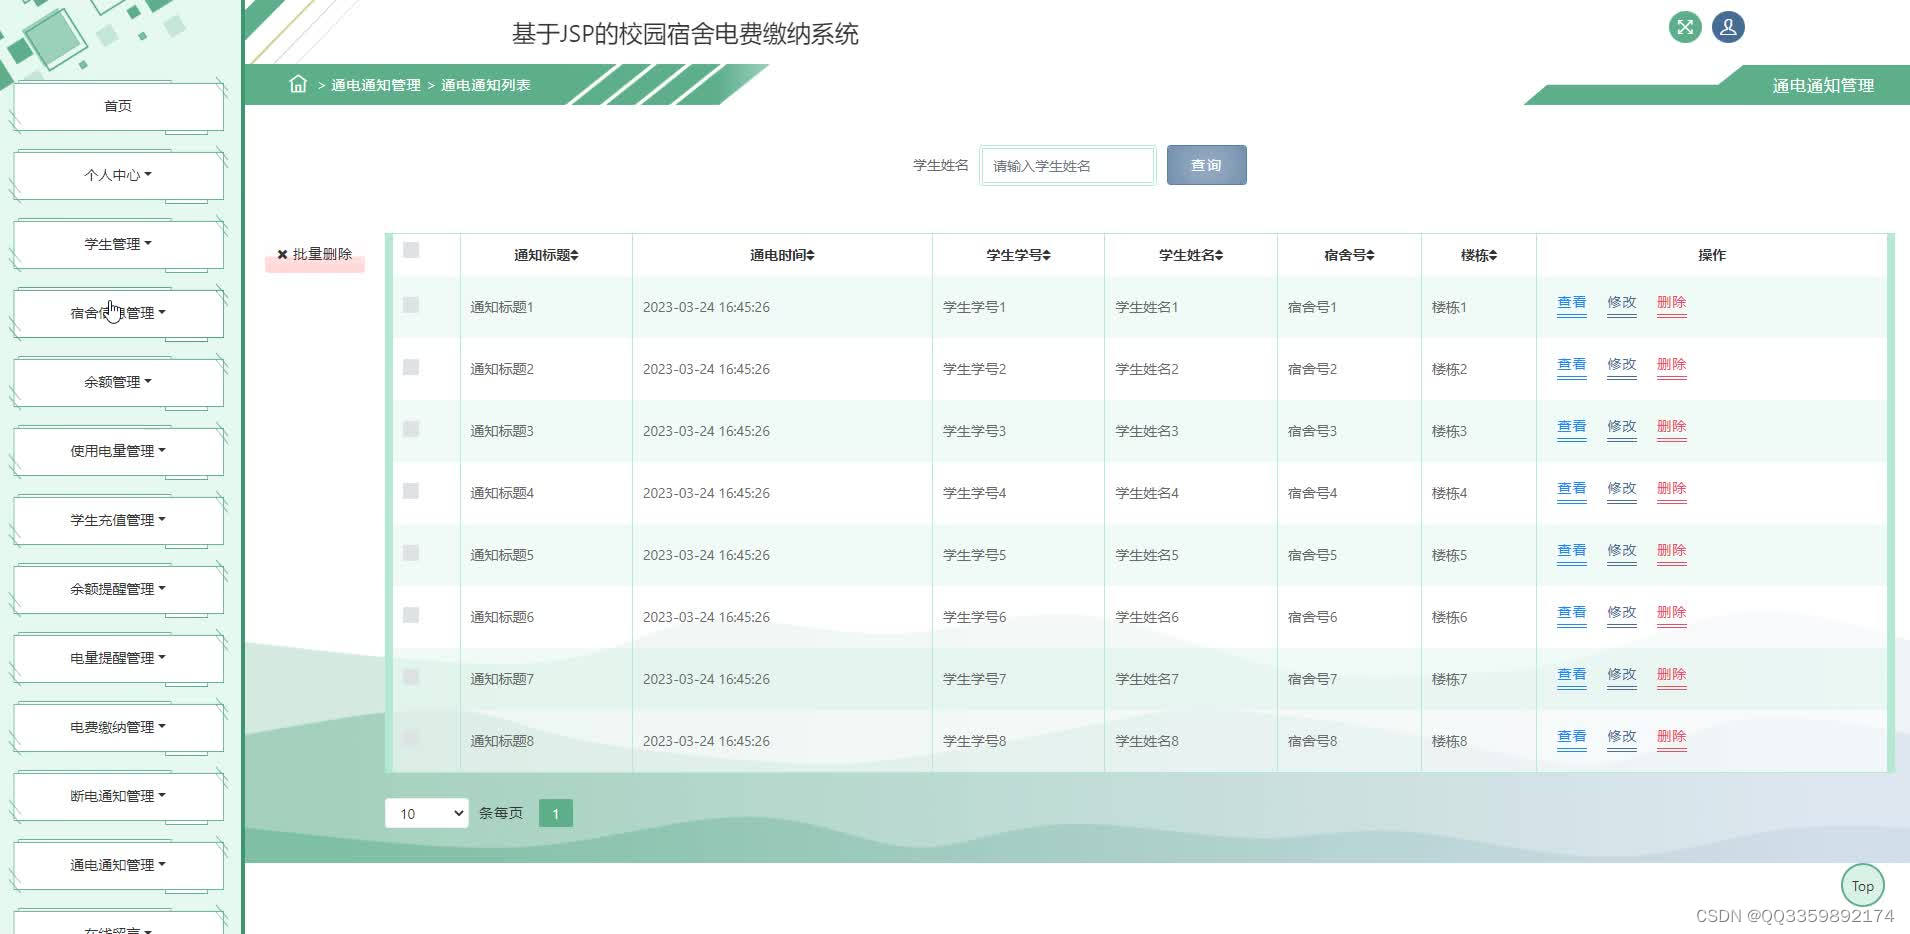Screen dimensions: 1910x934
Task: Click 删除 for row 通知标题6
Action: click(1672, 613)
